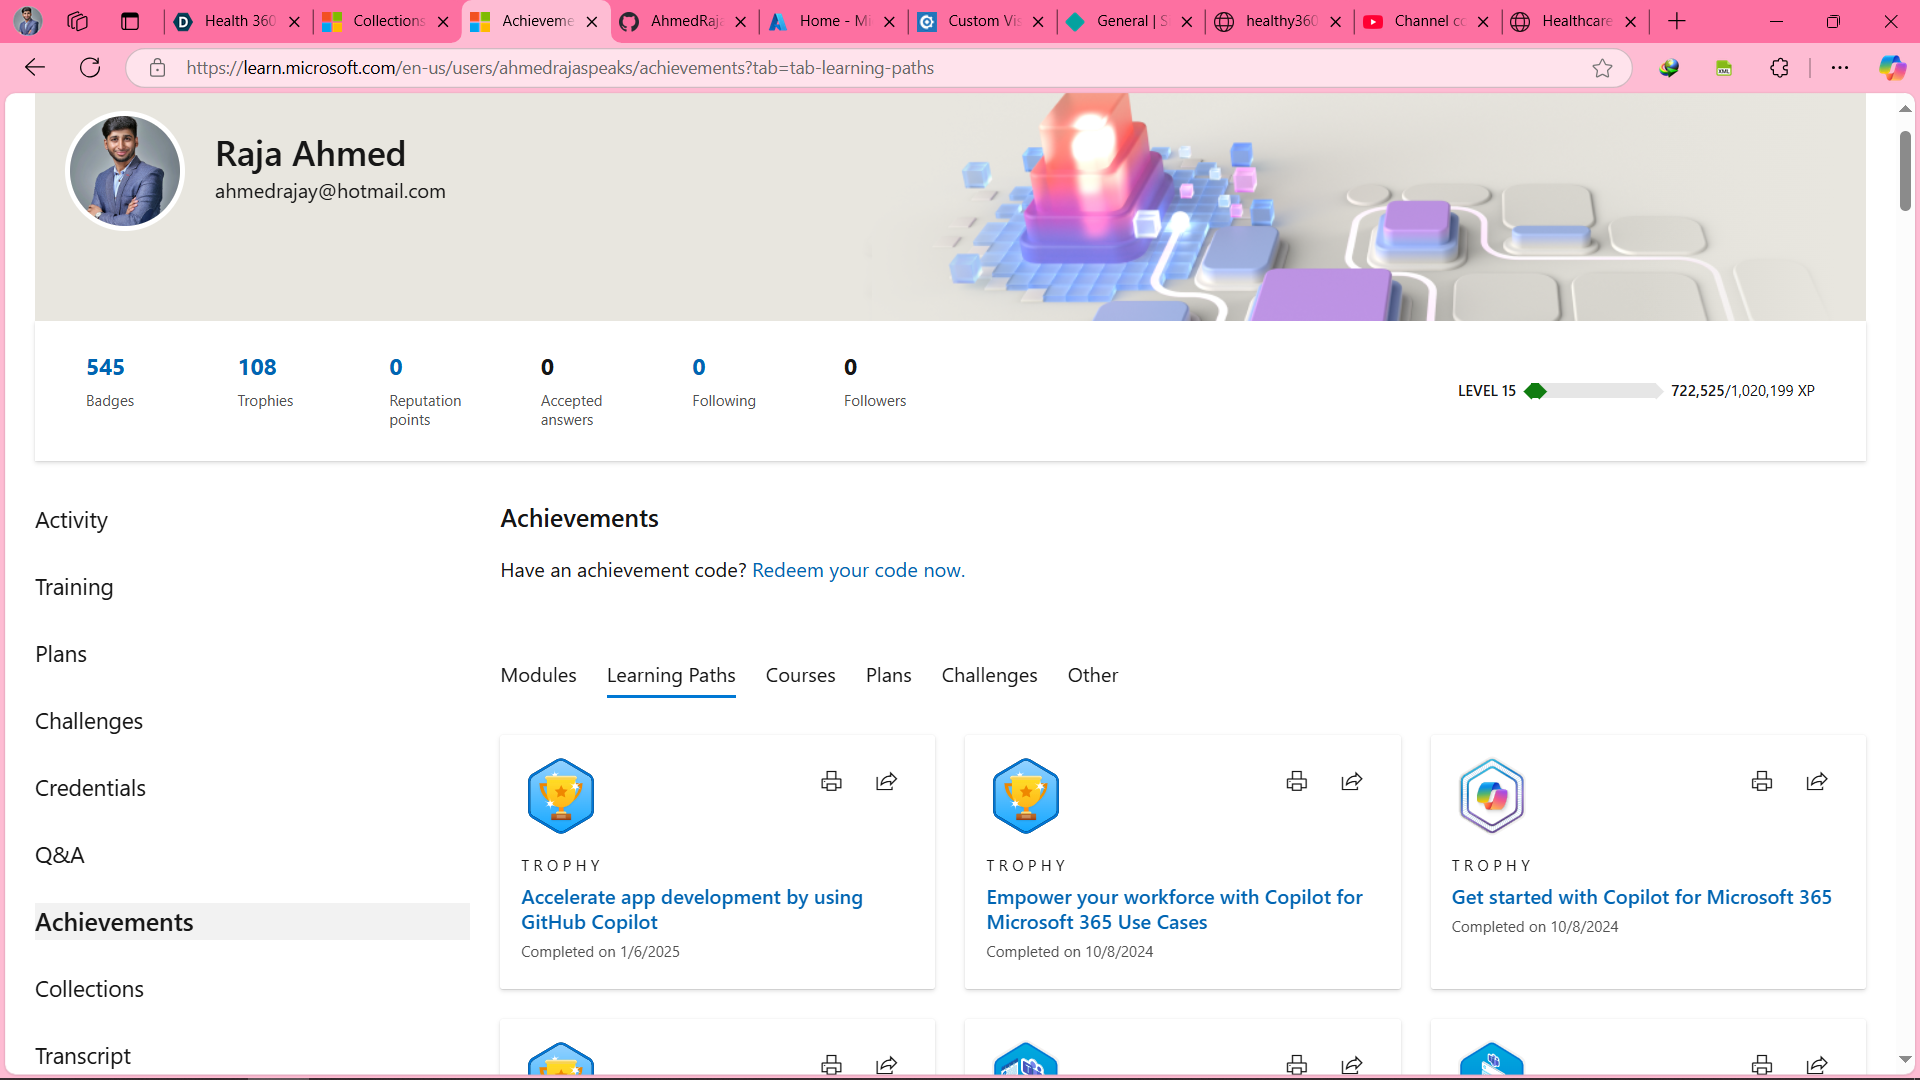Switch to the Modules achievements tab
Viewport: 1920px width, 1080px height.
(x=538, y=675)
